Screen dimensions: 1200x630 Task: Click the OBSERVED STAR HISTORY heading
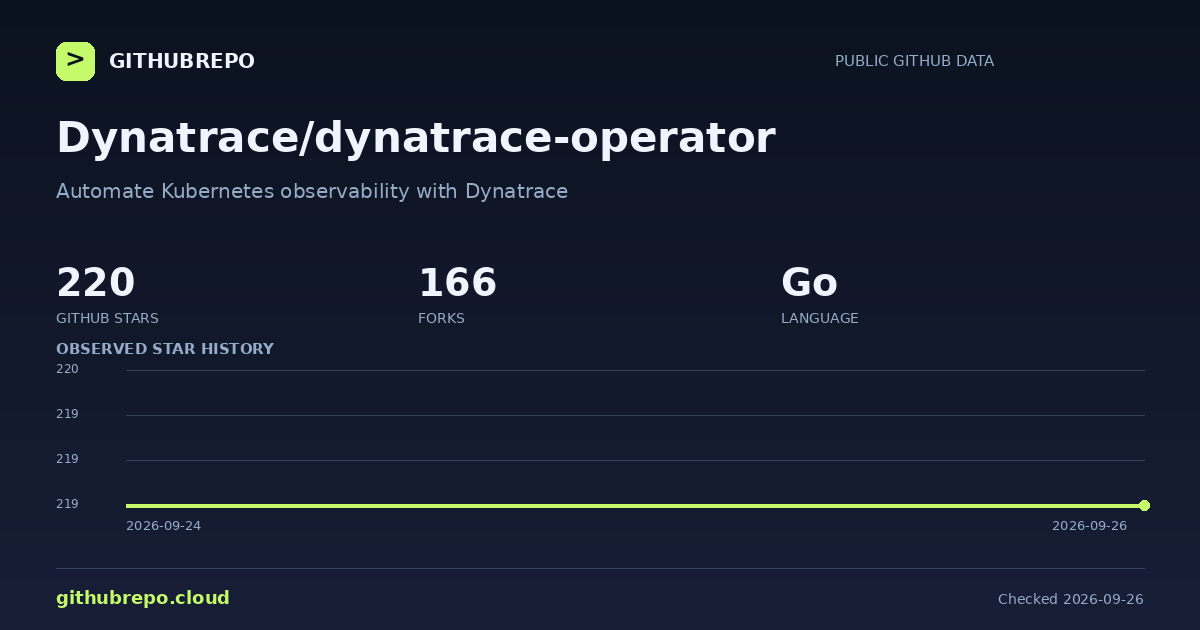[x=165, y=349]
